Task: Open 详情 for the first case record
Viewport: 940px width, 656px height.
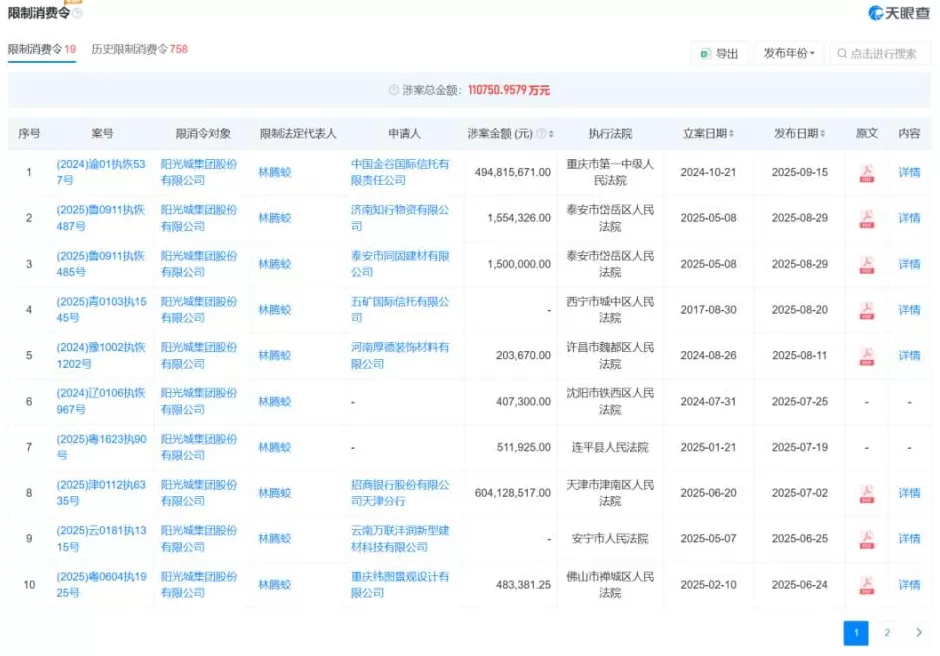Action: click(x=910, y=173)
